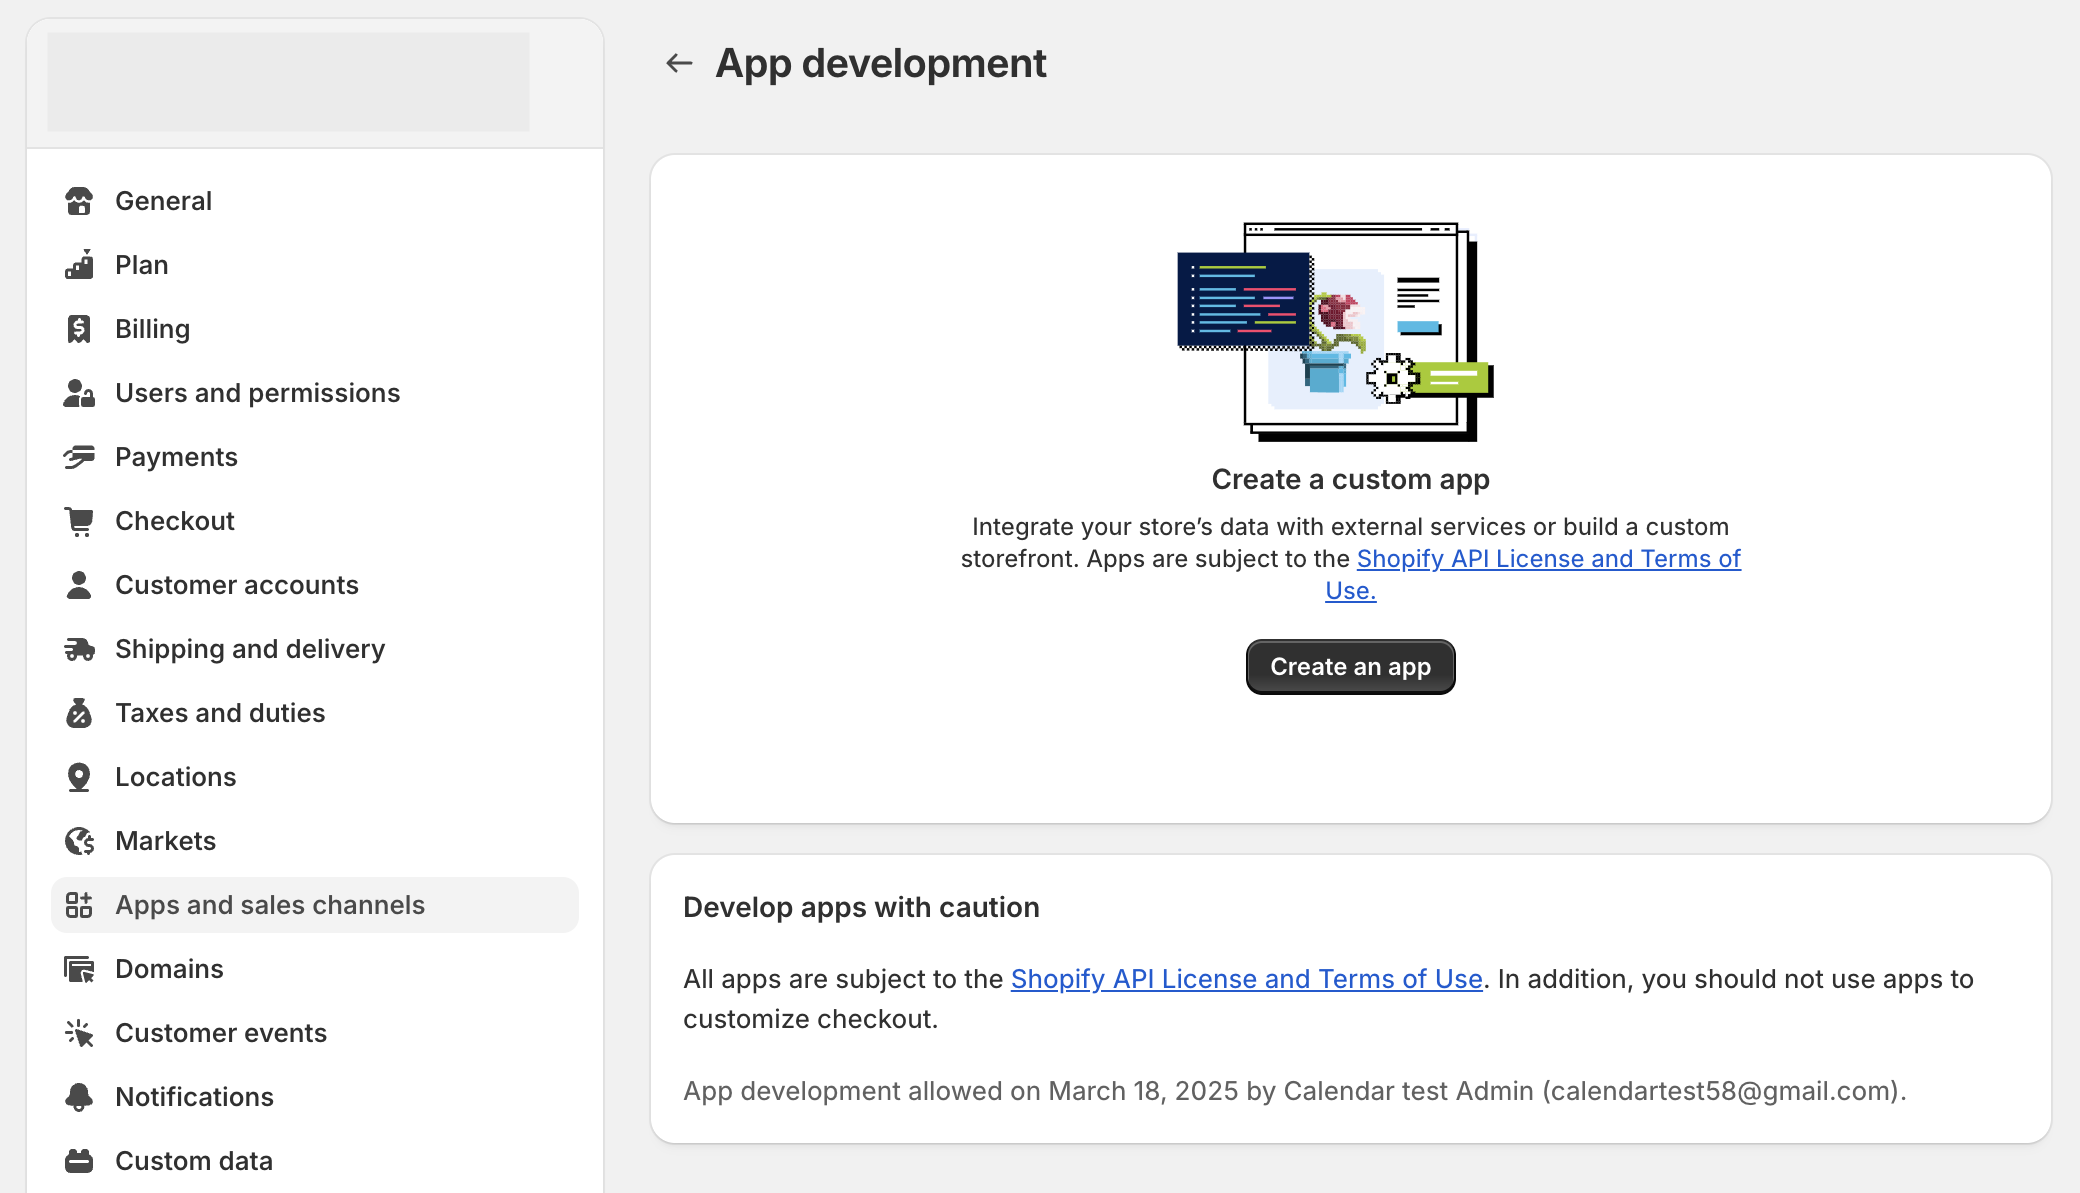Click the Custom data icon
2080x1193 pixels.
tap(79, 1161)
